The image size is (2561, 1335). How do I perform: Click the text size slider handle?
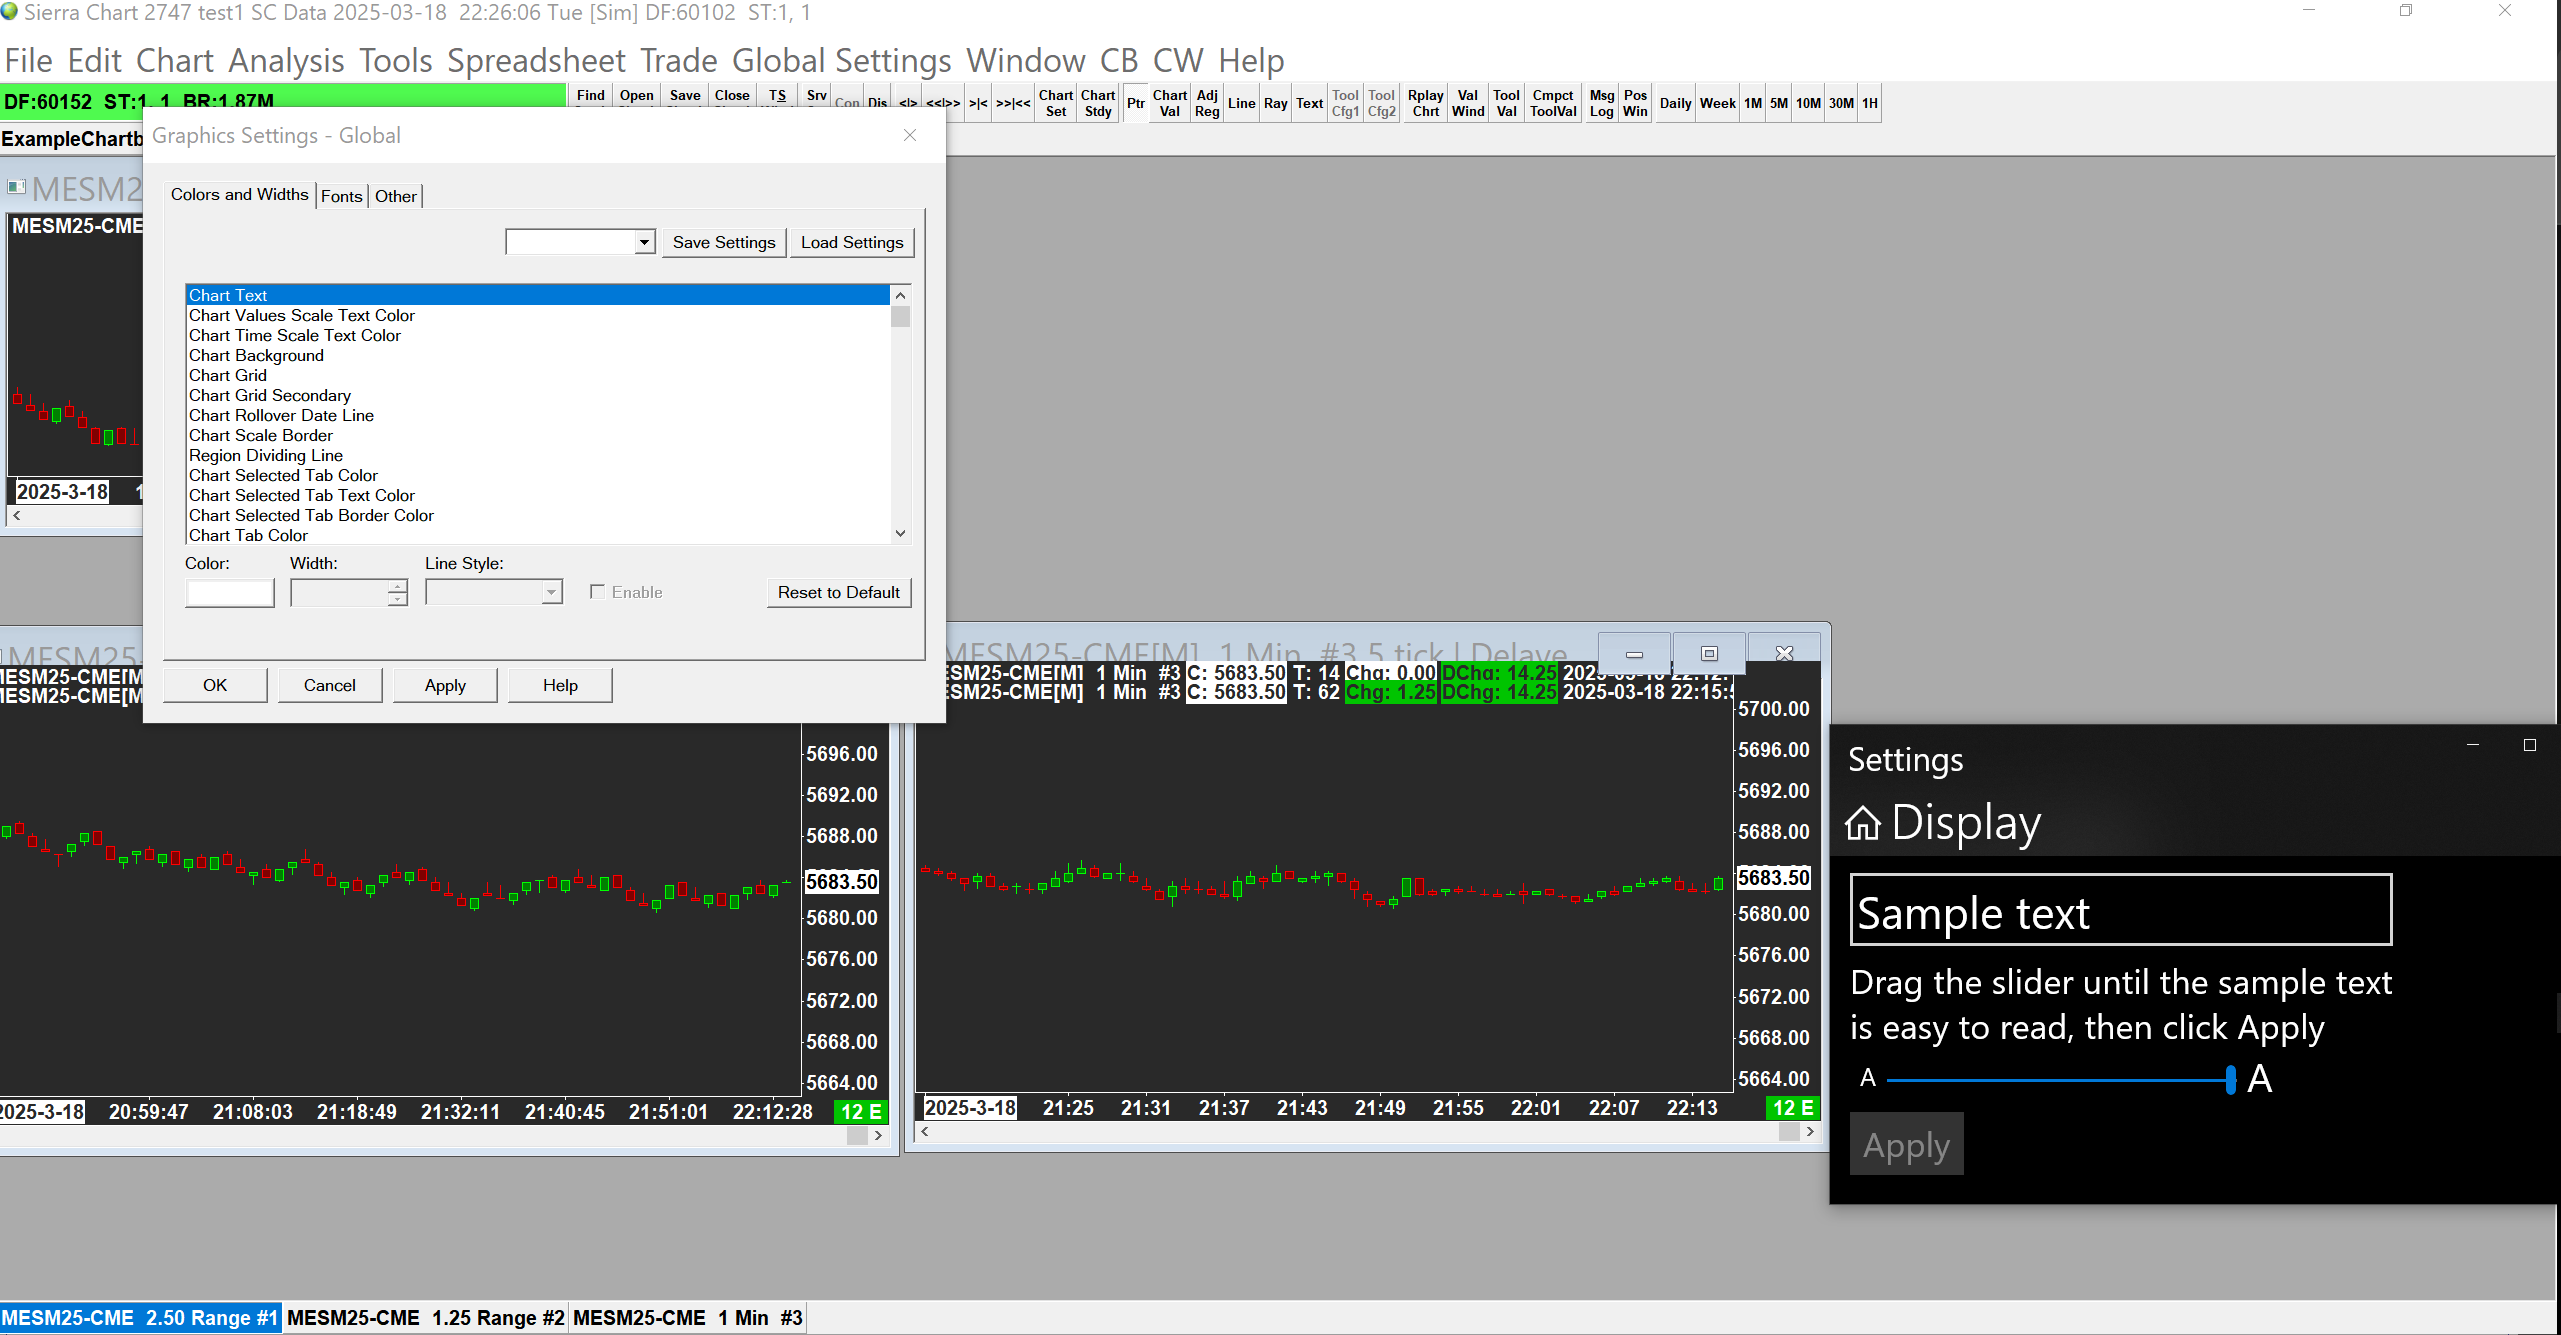pyautogui.click(x=2230, y=1079)
